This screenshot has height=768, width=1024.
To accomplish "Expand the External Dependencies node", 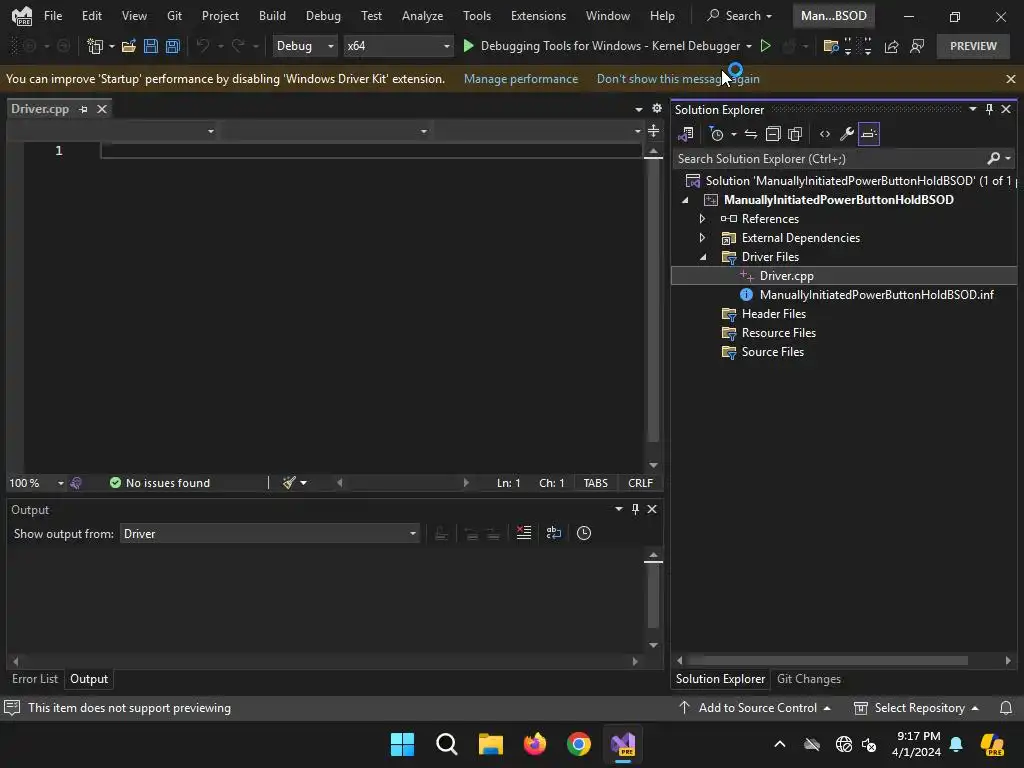I will tap(702, 238).
